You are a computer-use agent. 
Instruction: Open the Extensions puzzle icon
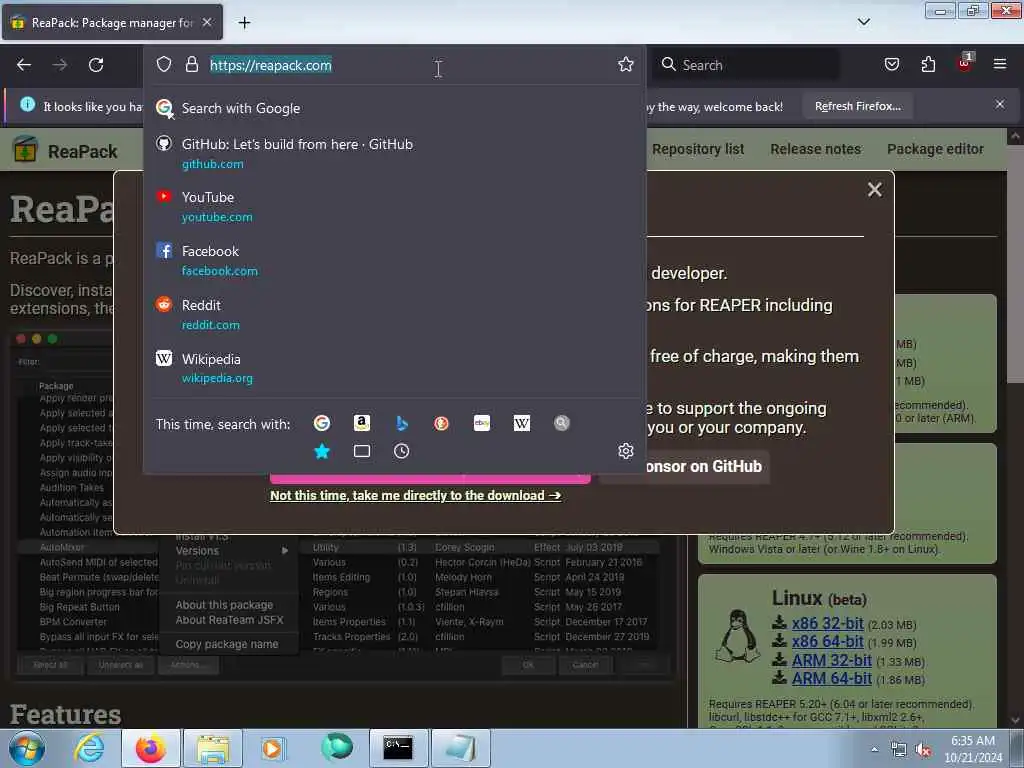pyautogui.click(x=928, y=64)
